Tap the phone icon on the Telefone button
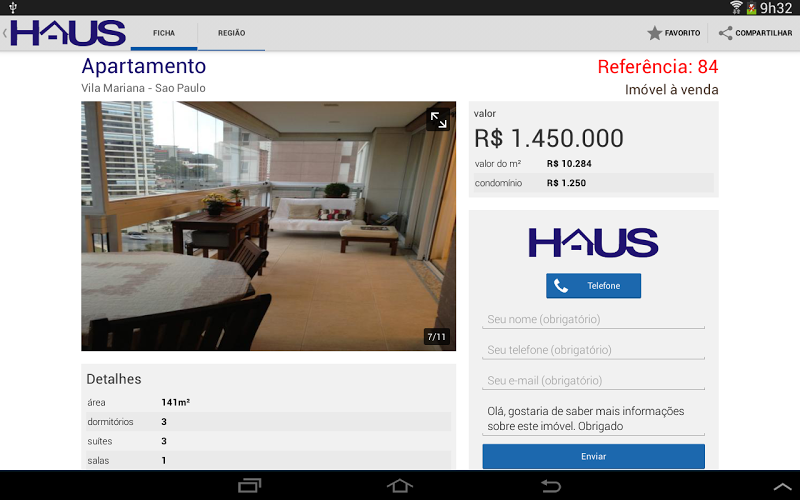The image size is (800, 500). click(x=561, y=286)
